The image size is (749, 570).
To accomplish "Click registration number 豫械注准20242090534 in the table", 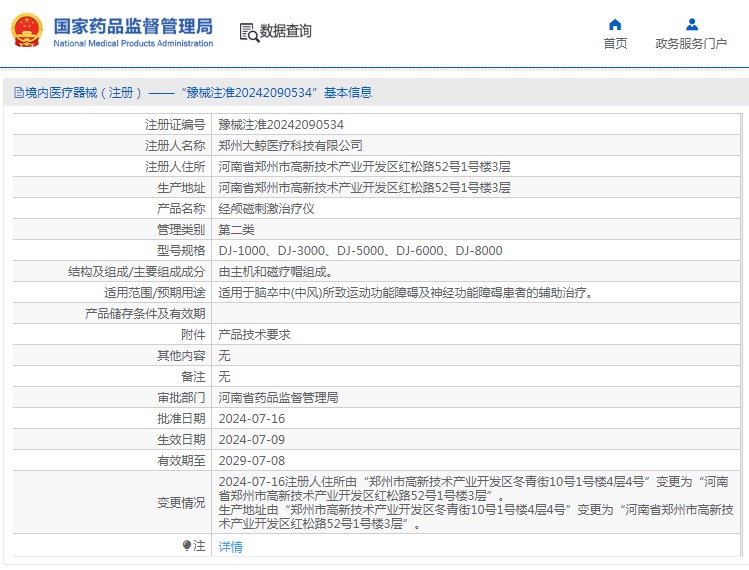I will [x=281, y=125].
